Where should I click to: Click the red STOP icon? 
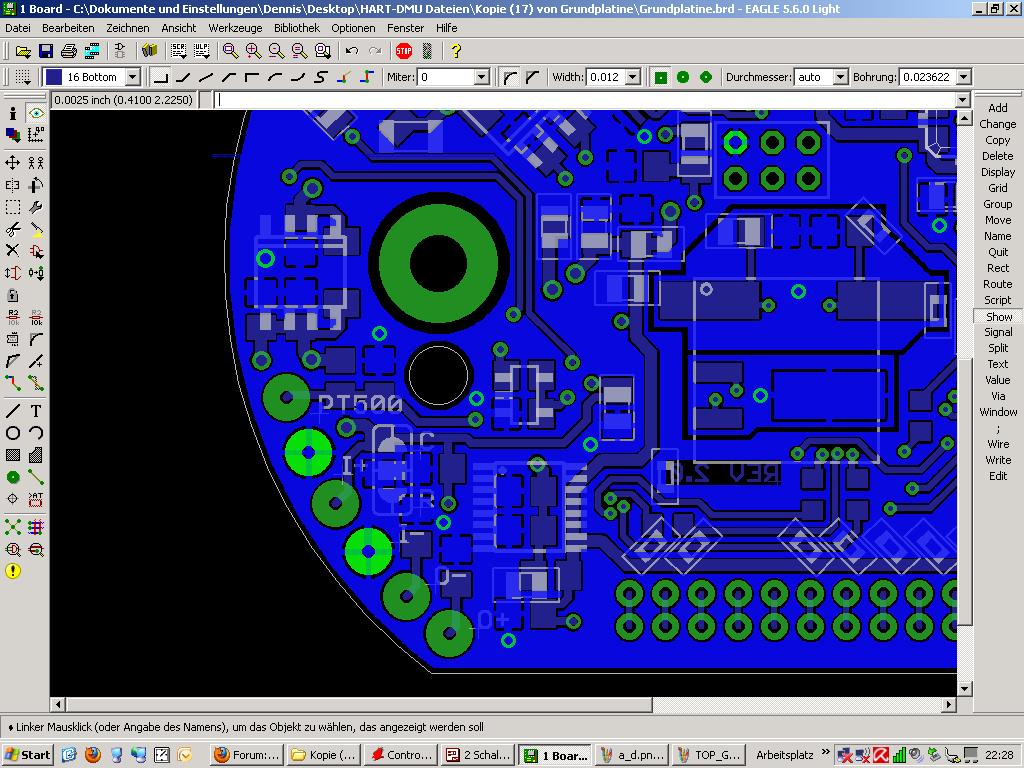(404, 50)
